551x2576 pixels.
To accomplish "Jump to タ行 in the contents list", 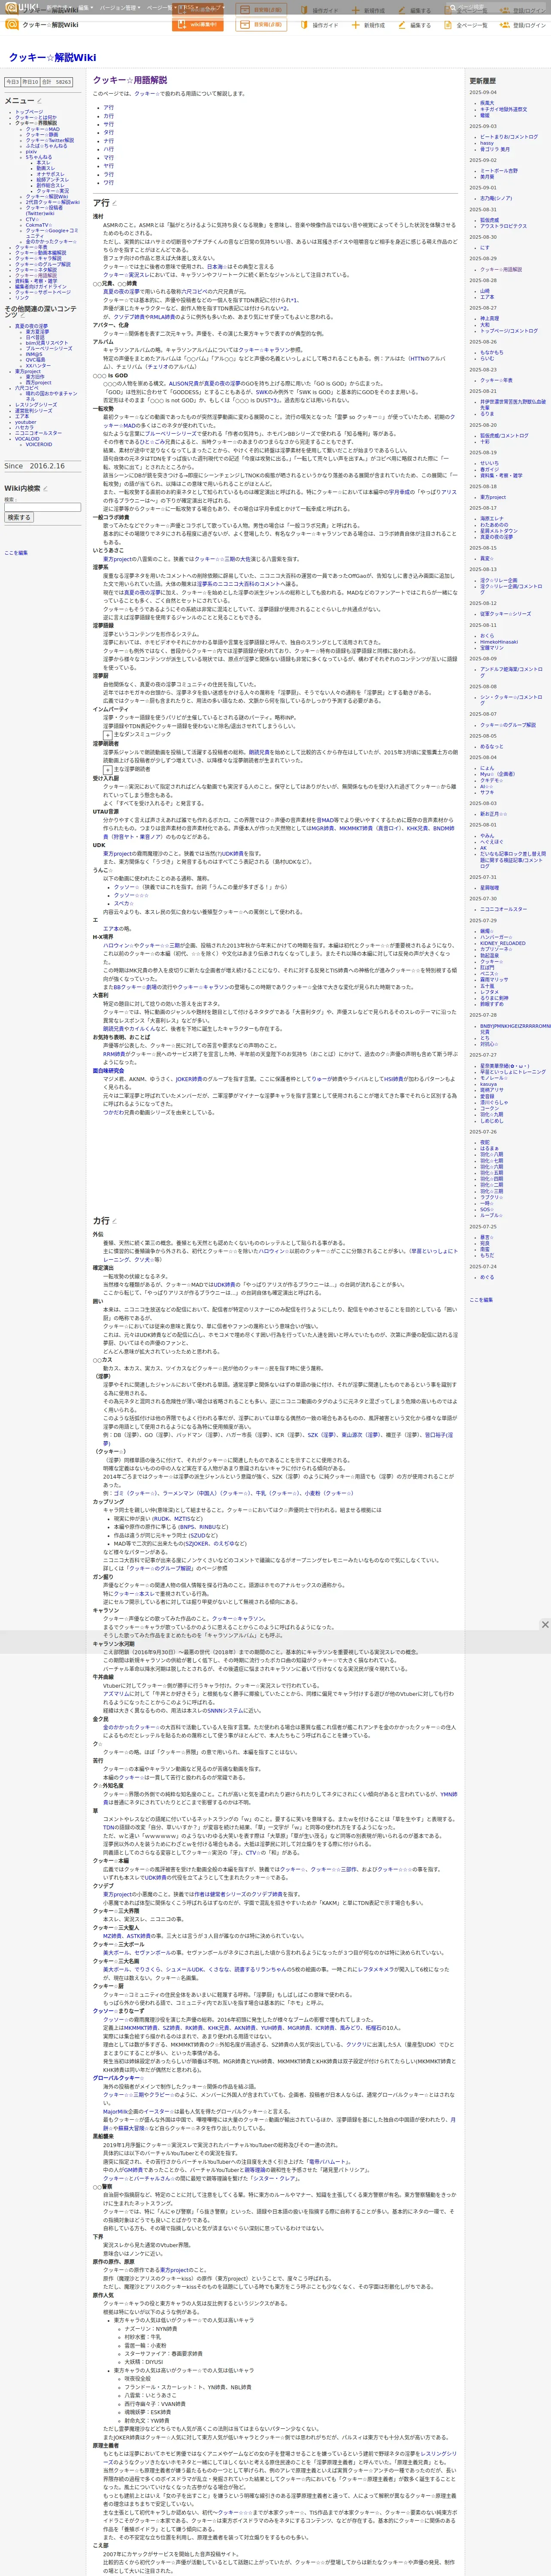I will coord(109,132).
